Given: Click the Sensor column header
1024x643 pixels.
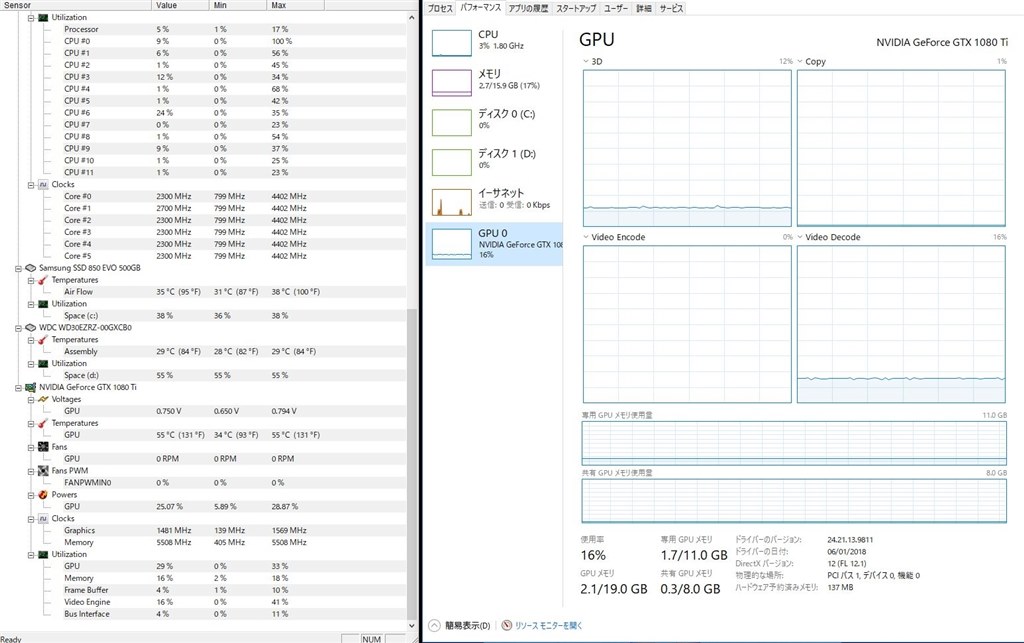Looking at the screenshot, I should click(x=76, y=5).
